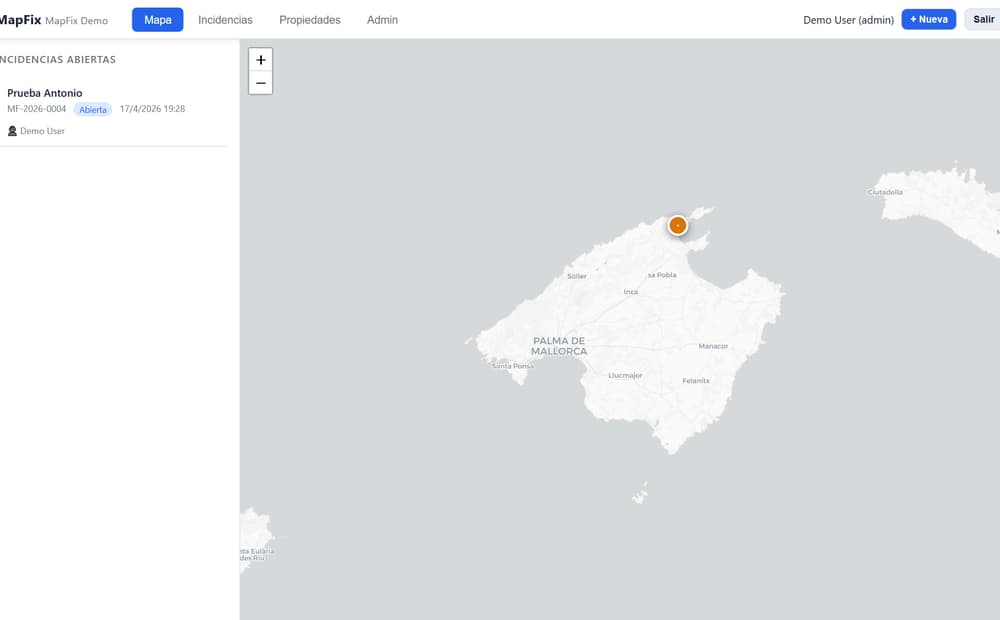Zoom out of the map
Image resolution: width=1000 pixels, height=620 pixels.
tap(260, 83)
